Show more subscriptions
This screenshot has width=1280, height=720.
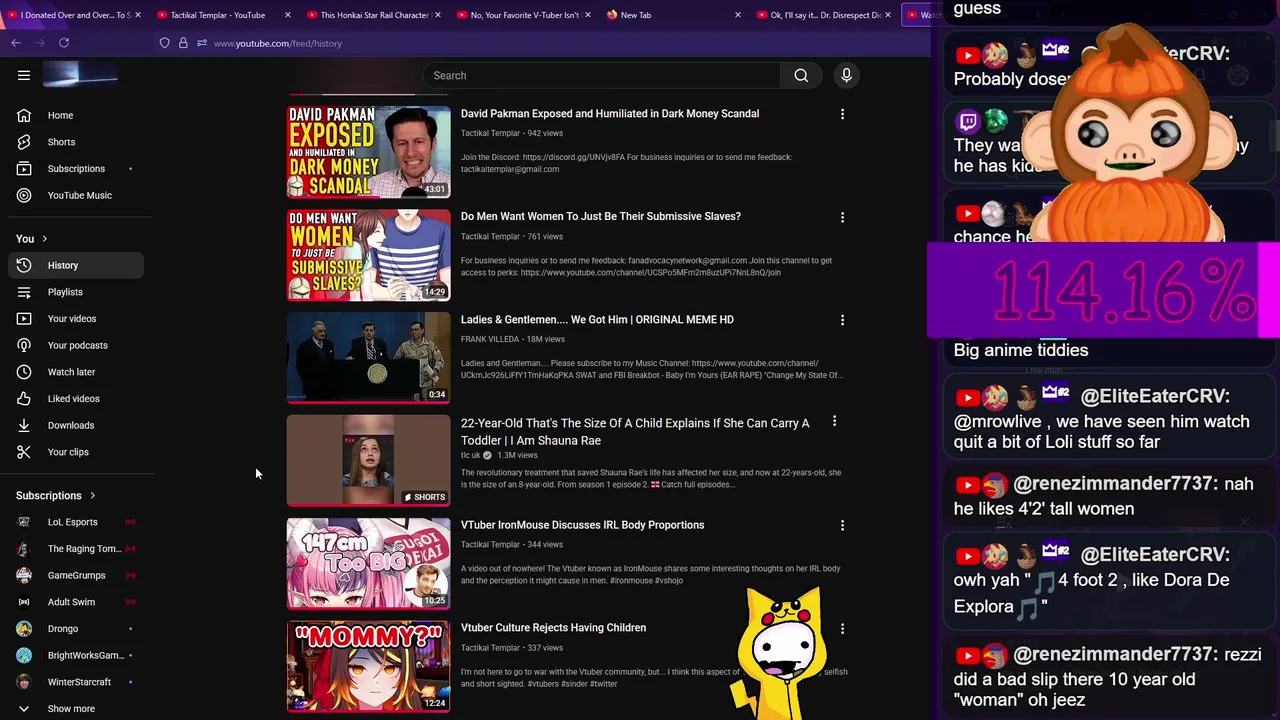(x=76, y=708)
